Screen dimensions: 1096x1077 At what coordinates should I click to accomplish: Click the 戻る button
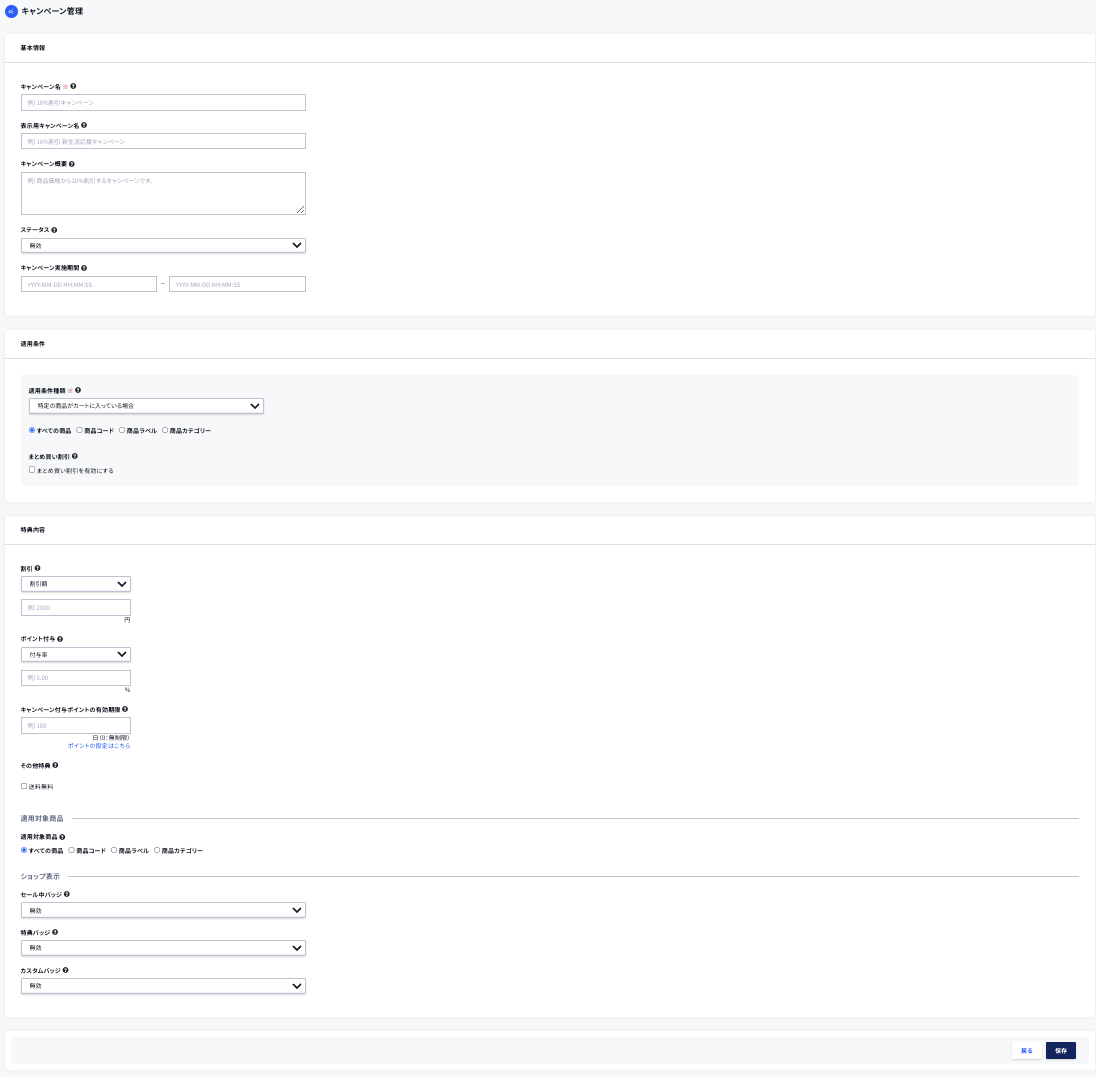pos(1026,1051)
